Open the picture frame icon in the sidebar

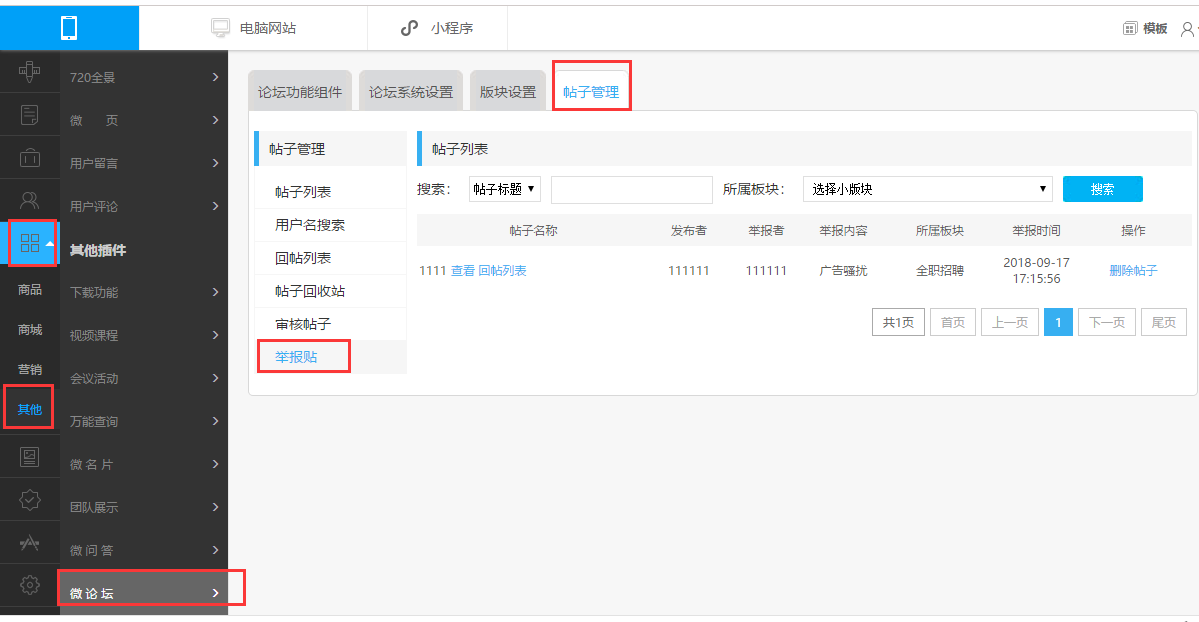pos(29,457)
